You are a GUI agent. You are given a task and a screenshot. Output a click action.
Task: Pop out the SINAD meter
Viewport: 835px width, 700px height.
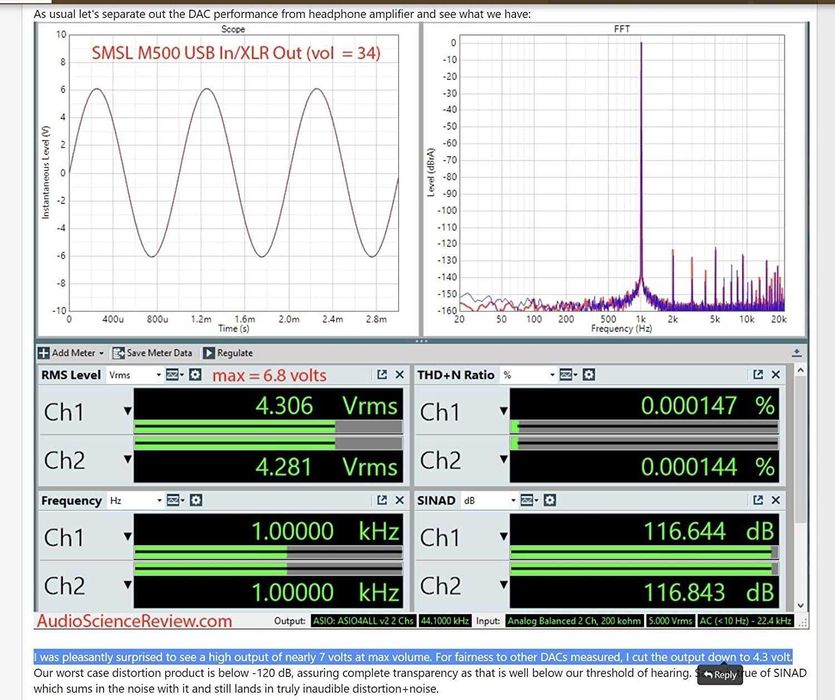coord(758,500)
